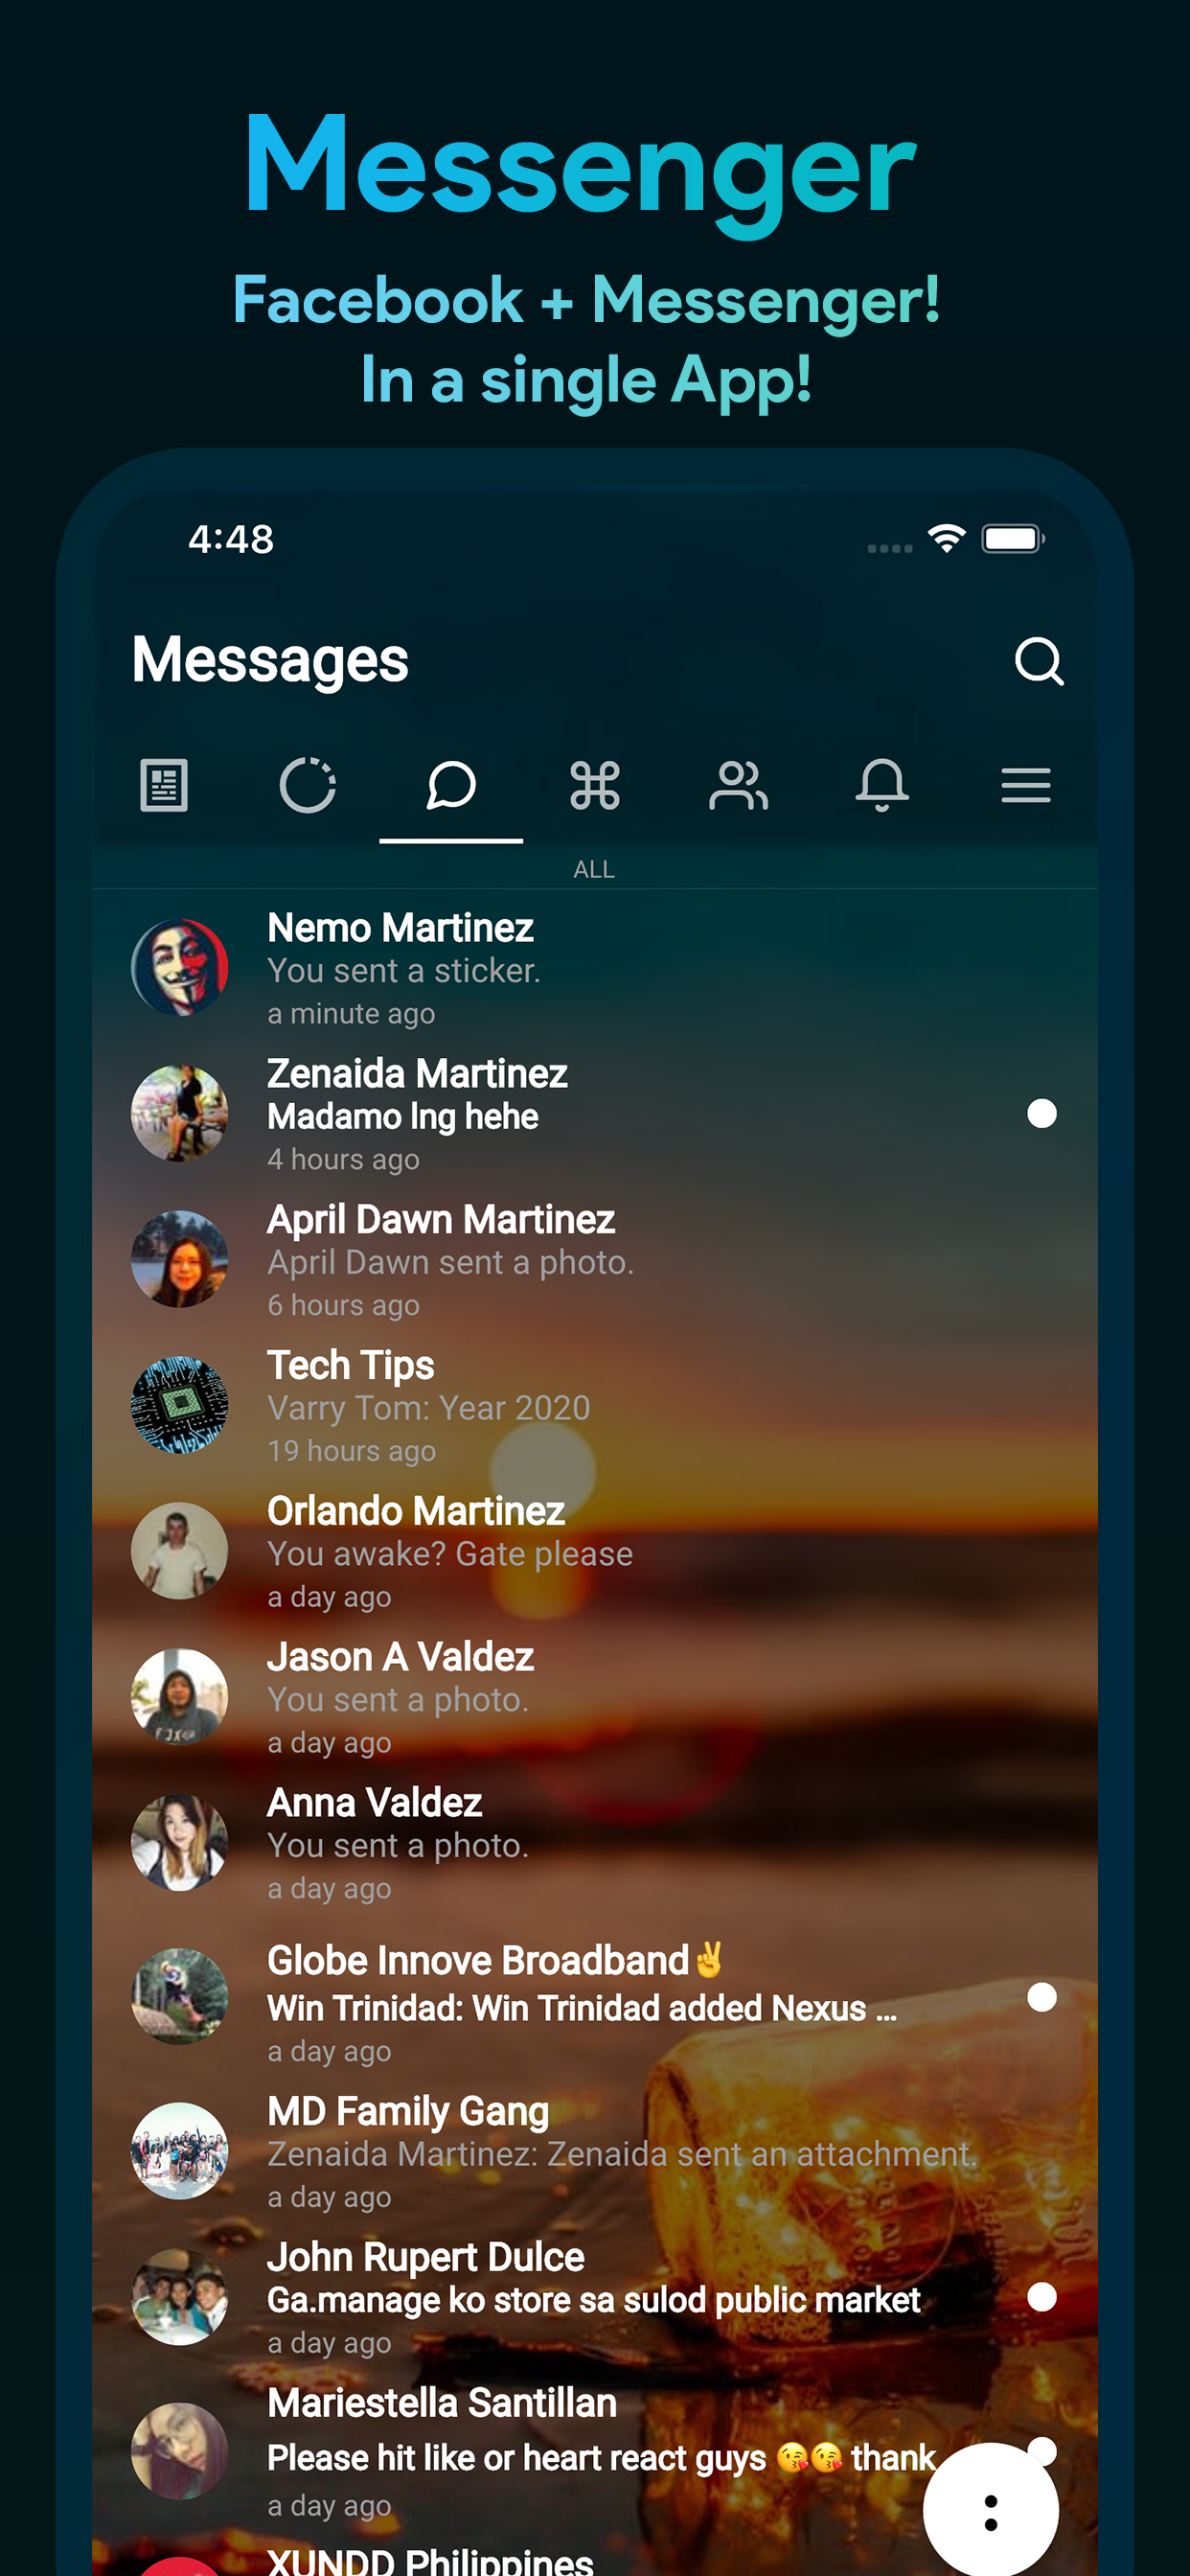
Task: Open the stories circle tab icon
Action: tap(308, 785)
